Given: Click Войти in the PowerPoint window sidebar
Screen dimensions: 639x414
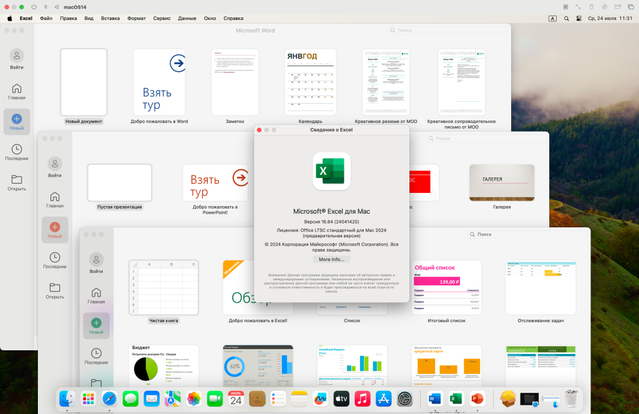Looking at the screenshot, I should click(55, 167).
